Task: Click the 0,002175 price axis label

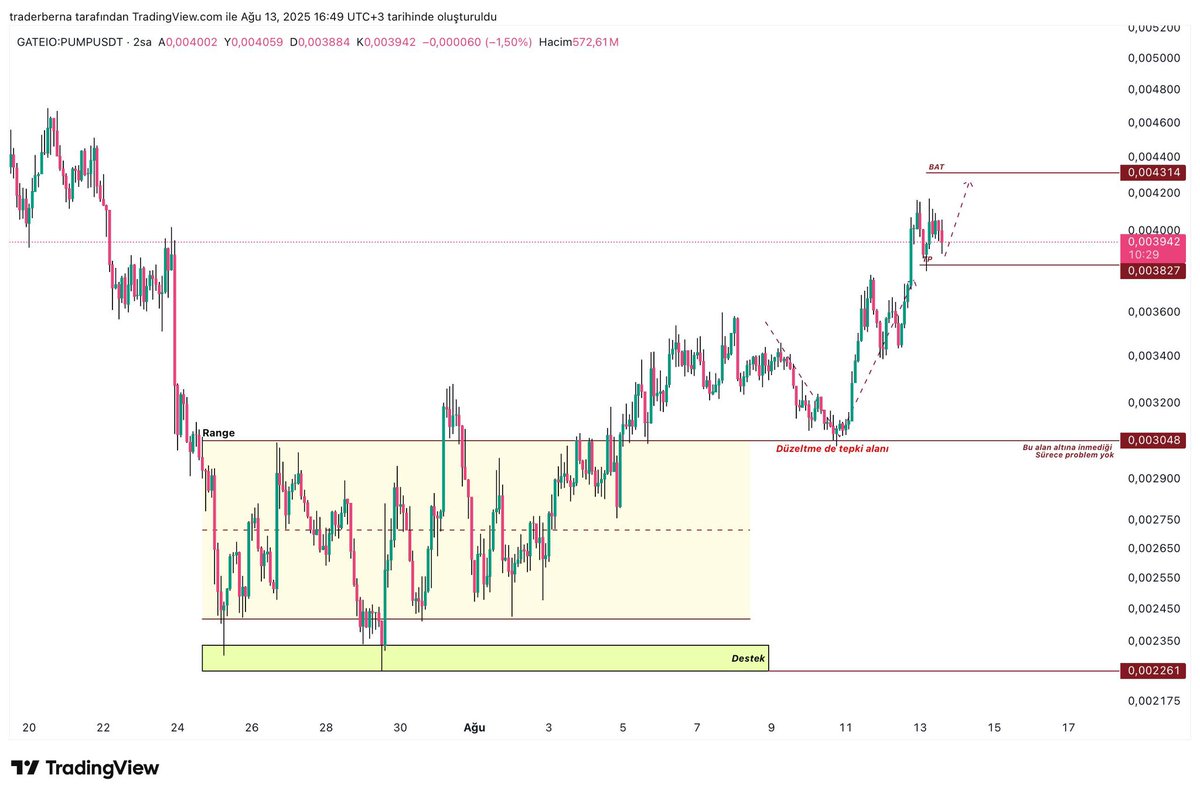Action: (1154, 699)
